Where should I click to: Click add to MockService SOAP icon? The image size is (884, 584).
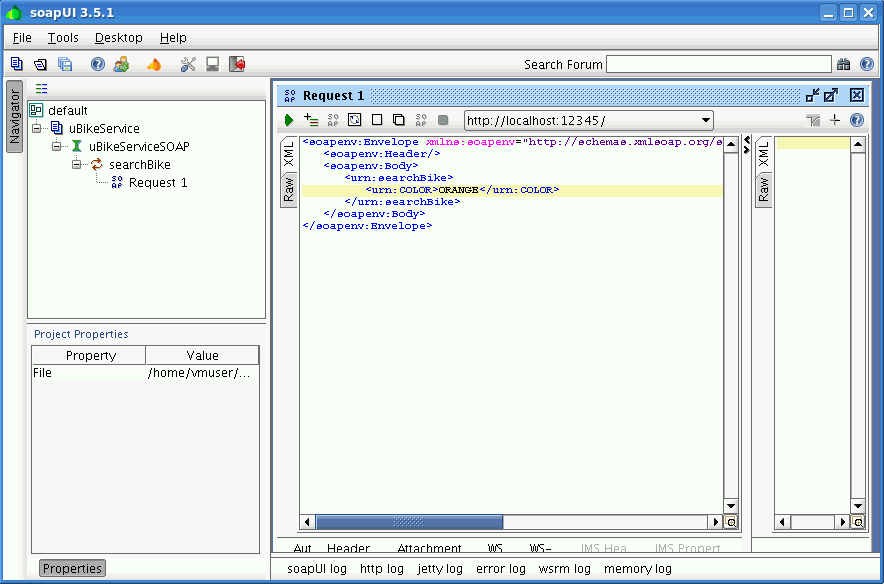[333, 120]
